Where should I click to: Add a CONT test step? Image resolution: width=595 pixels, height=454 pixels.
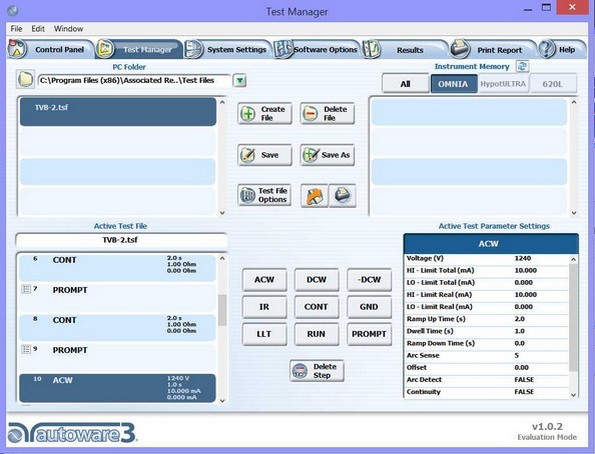coord(316,307)
